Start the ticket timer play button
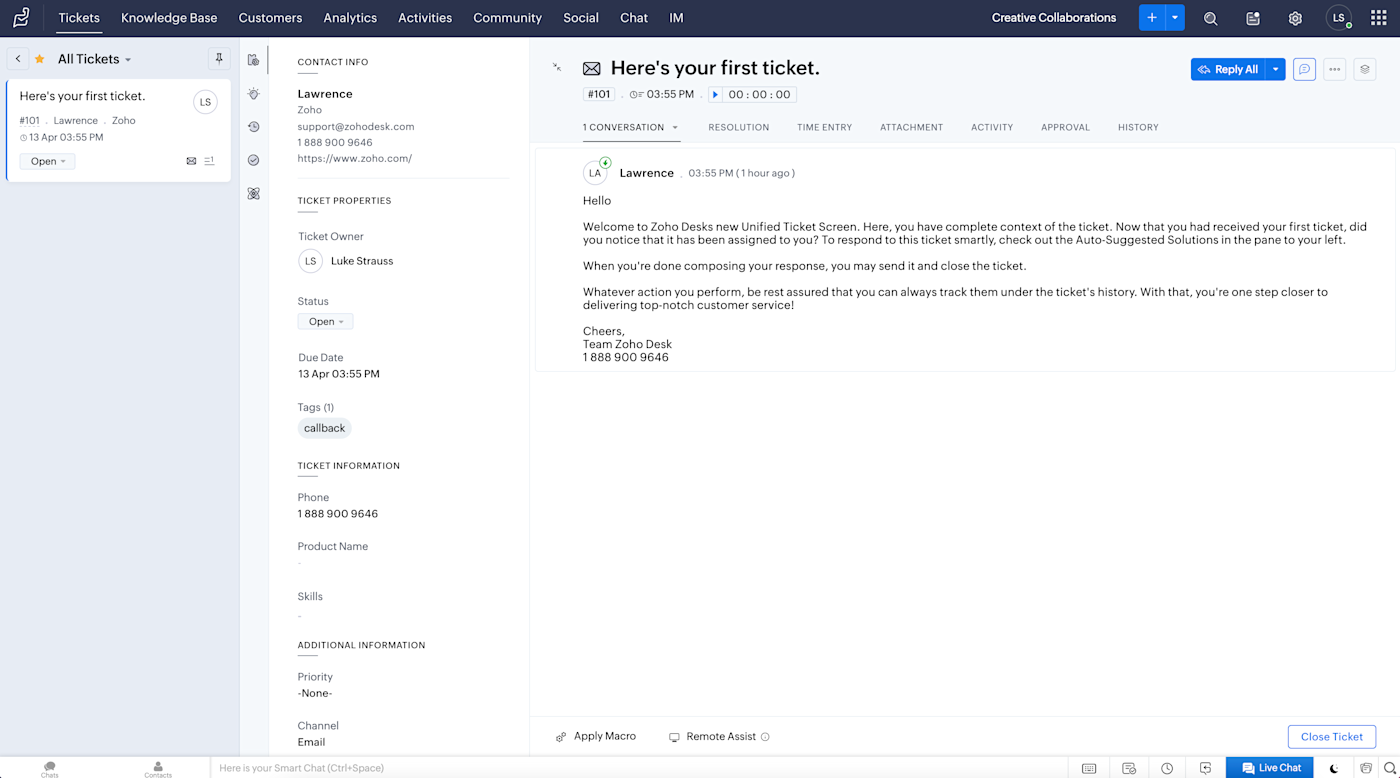The width and height of the screenshot is (1400, 778). tap(715, 95)
